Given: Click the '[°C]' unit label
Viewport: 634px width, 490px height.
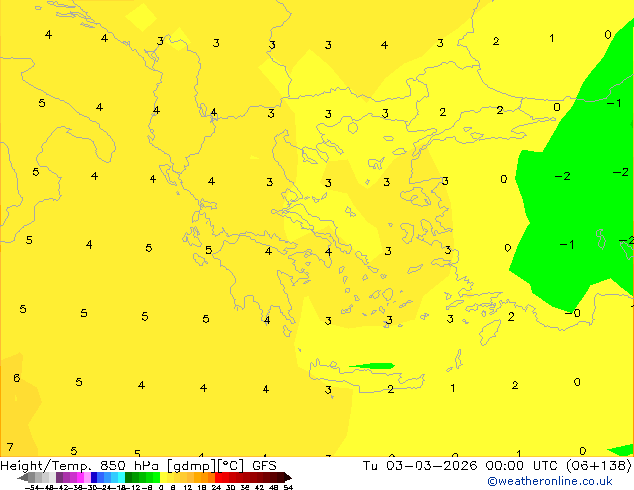Looking at the screenshot, I should coord(231,466).
